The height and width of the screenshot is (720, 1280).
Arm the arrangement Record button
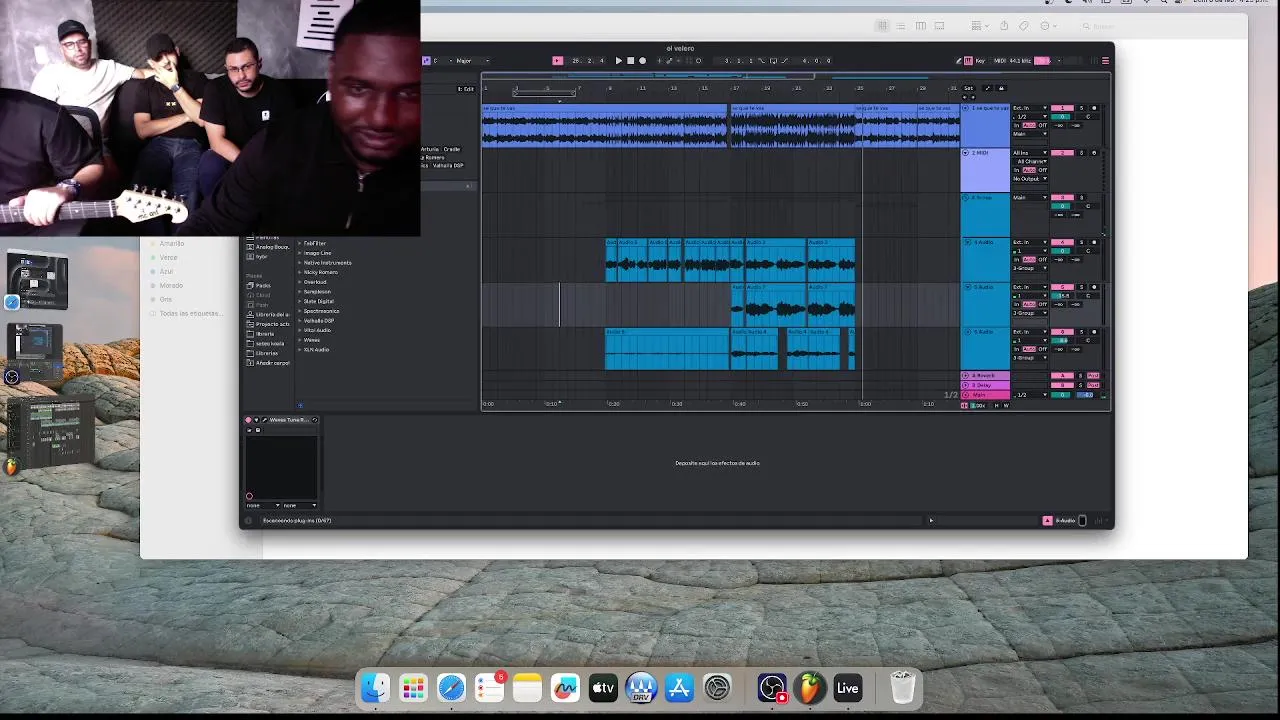coord(642,61)
